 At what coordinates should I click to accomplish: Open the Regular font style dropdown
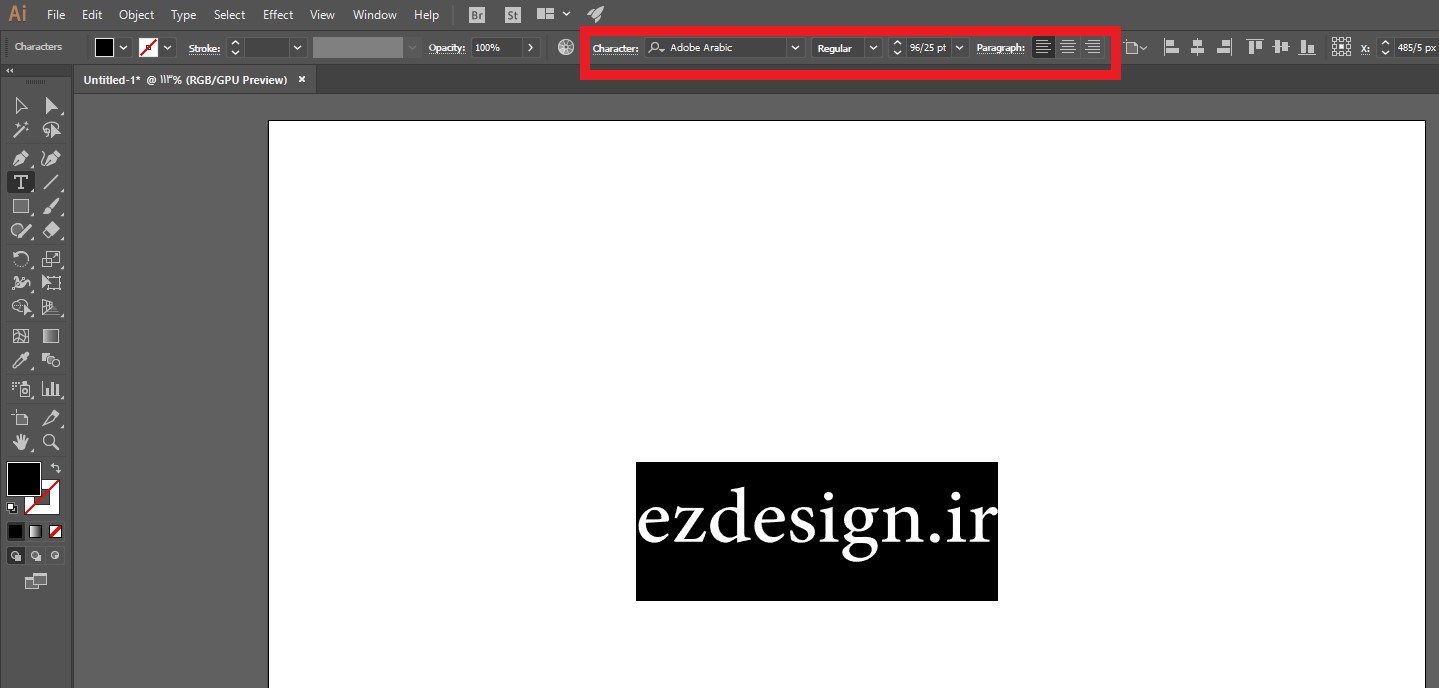tap(873, 47)
